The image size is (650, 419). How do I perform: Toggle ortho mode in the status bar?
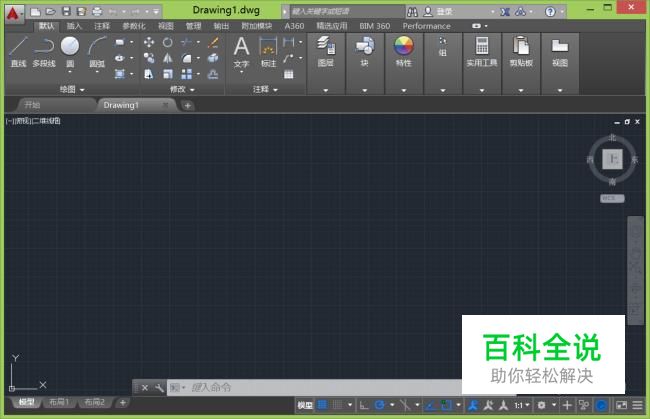[x=364, y=405]
